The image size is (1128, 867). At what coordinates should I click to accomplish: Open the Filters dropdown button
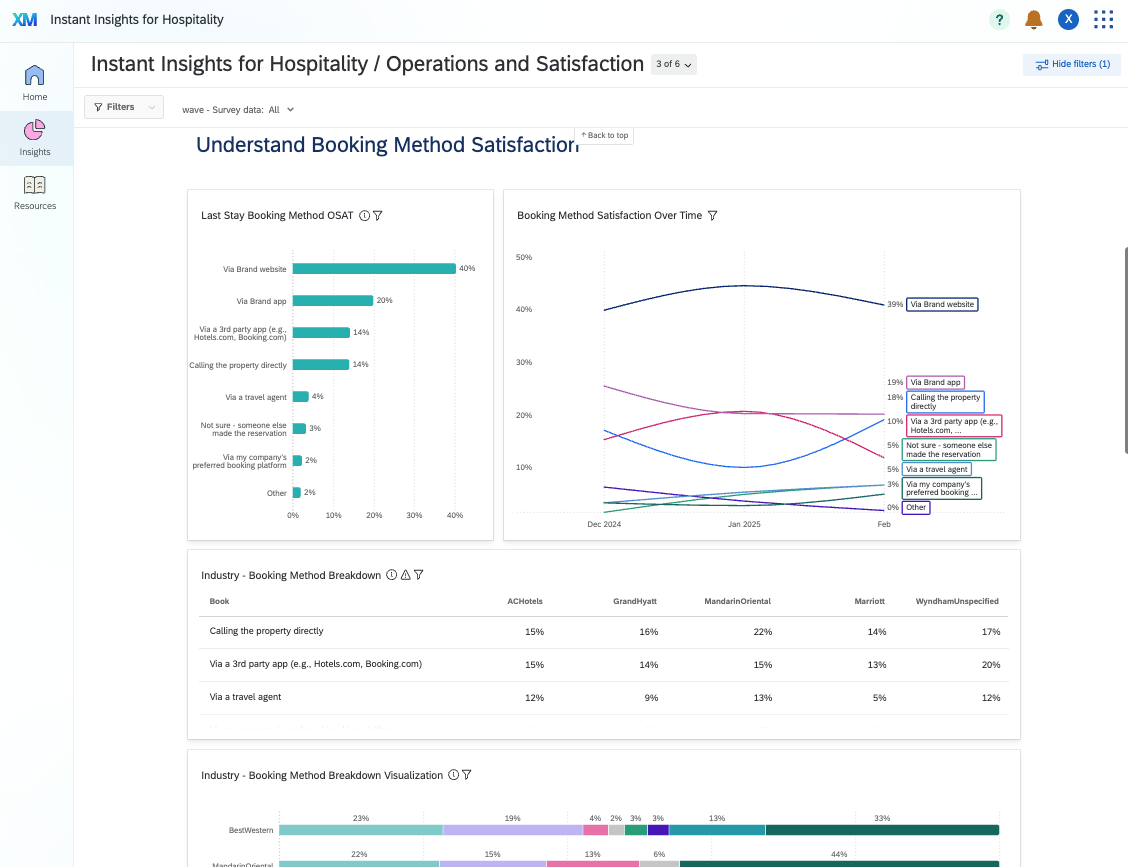pyautogui.click(x=124, y=107)
